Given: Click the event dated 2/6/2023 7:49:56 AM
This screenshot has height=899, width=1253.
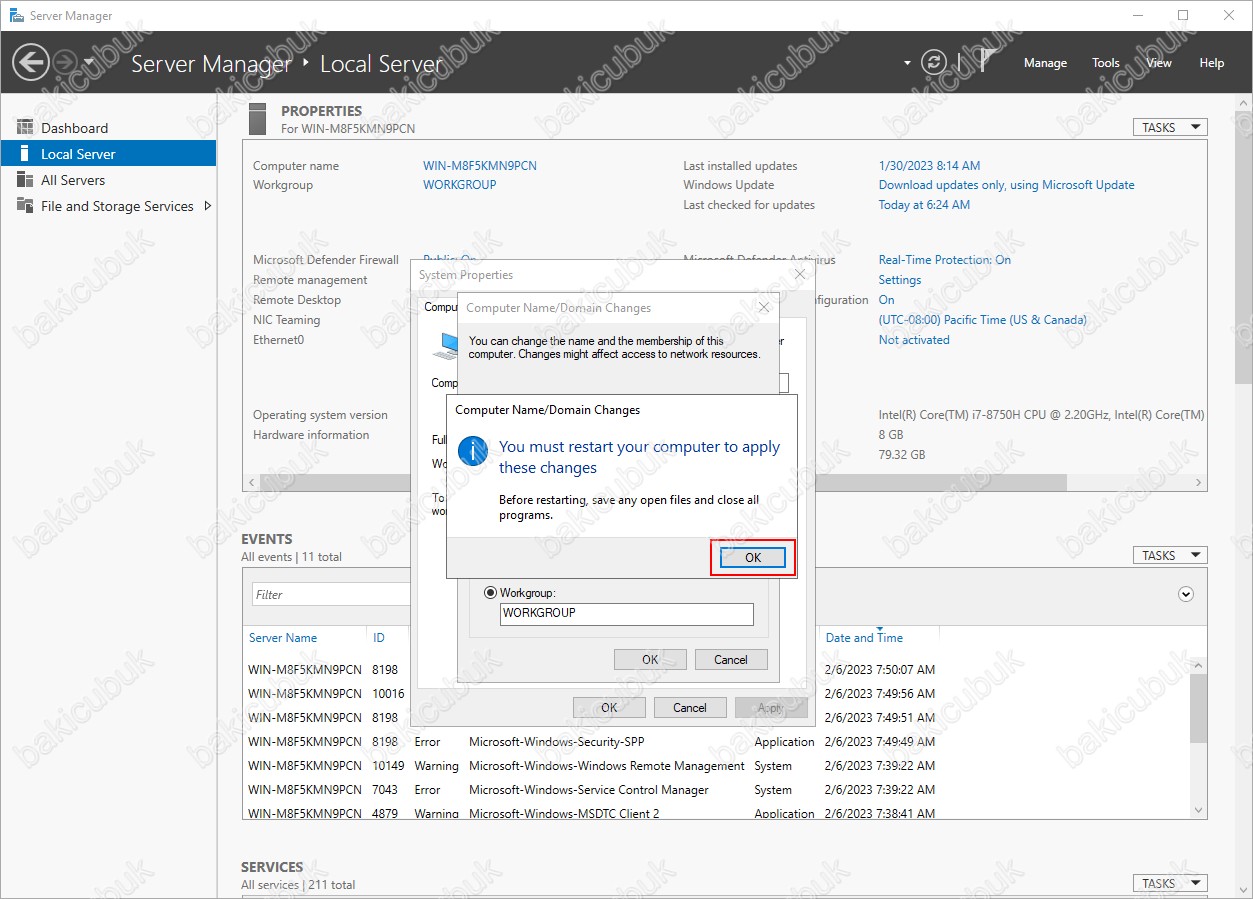Looking at the screenshot, I should [880, 694].
